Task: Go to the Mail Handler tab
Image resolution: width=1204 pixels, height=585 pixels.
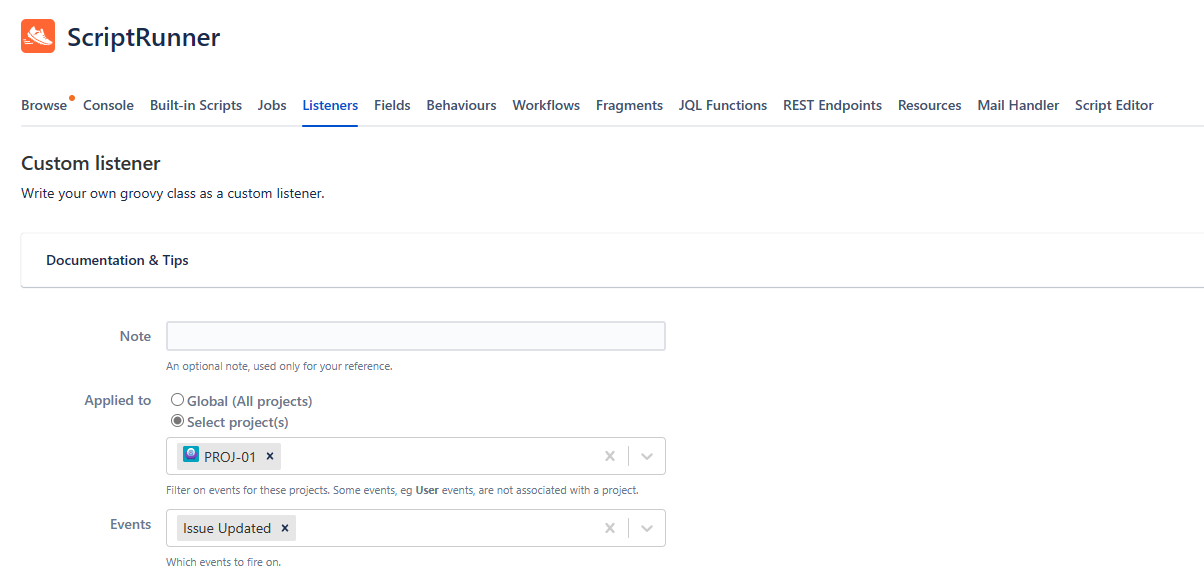Action: click(x=1018, y=105)
